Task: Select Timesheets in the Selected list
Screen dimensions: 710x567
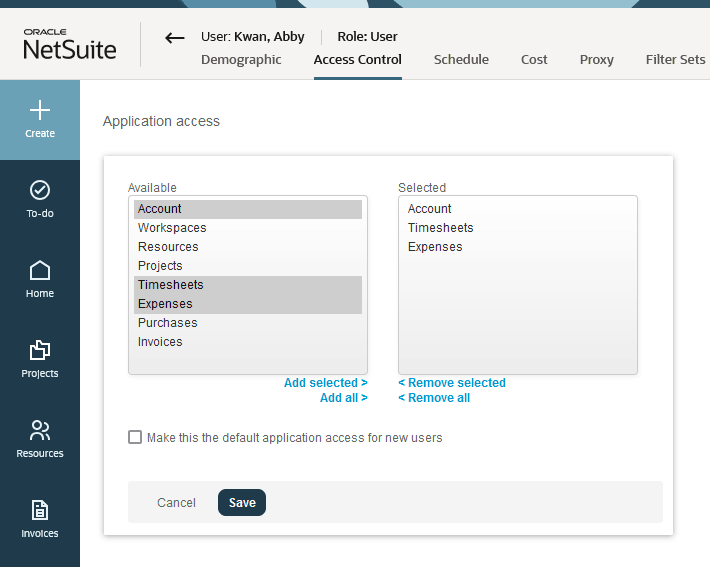Action: click(518, 228)
